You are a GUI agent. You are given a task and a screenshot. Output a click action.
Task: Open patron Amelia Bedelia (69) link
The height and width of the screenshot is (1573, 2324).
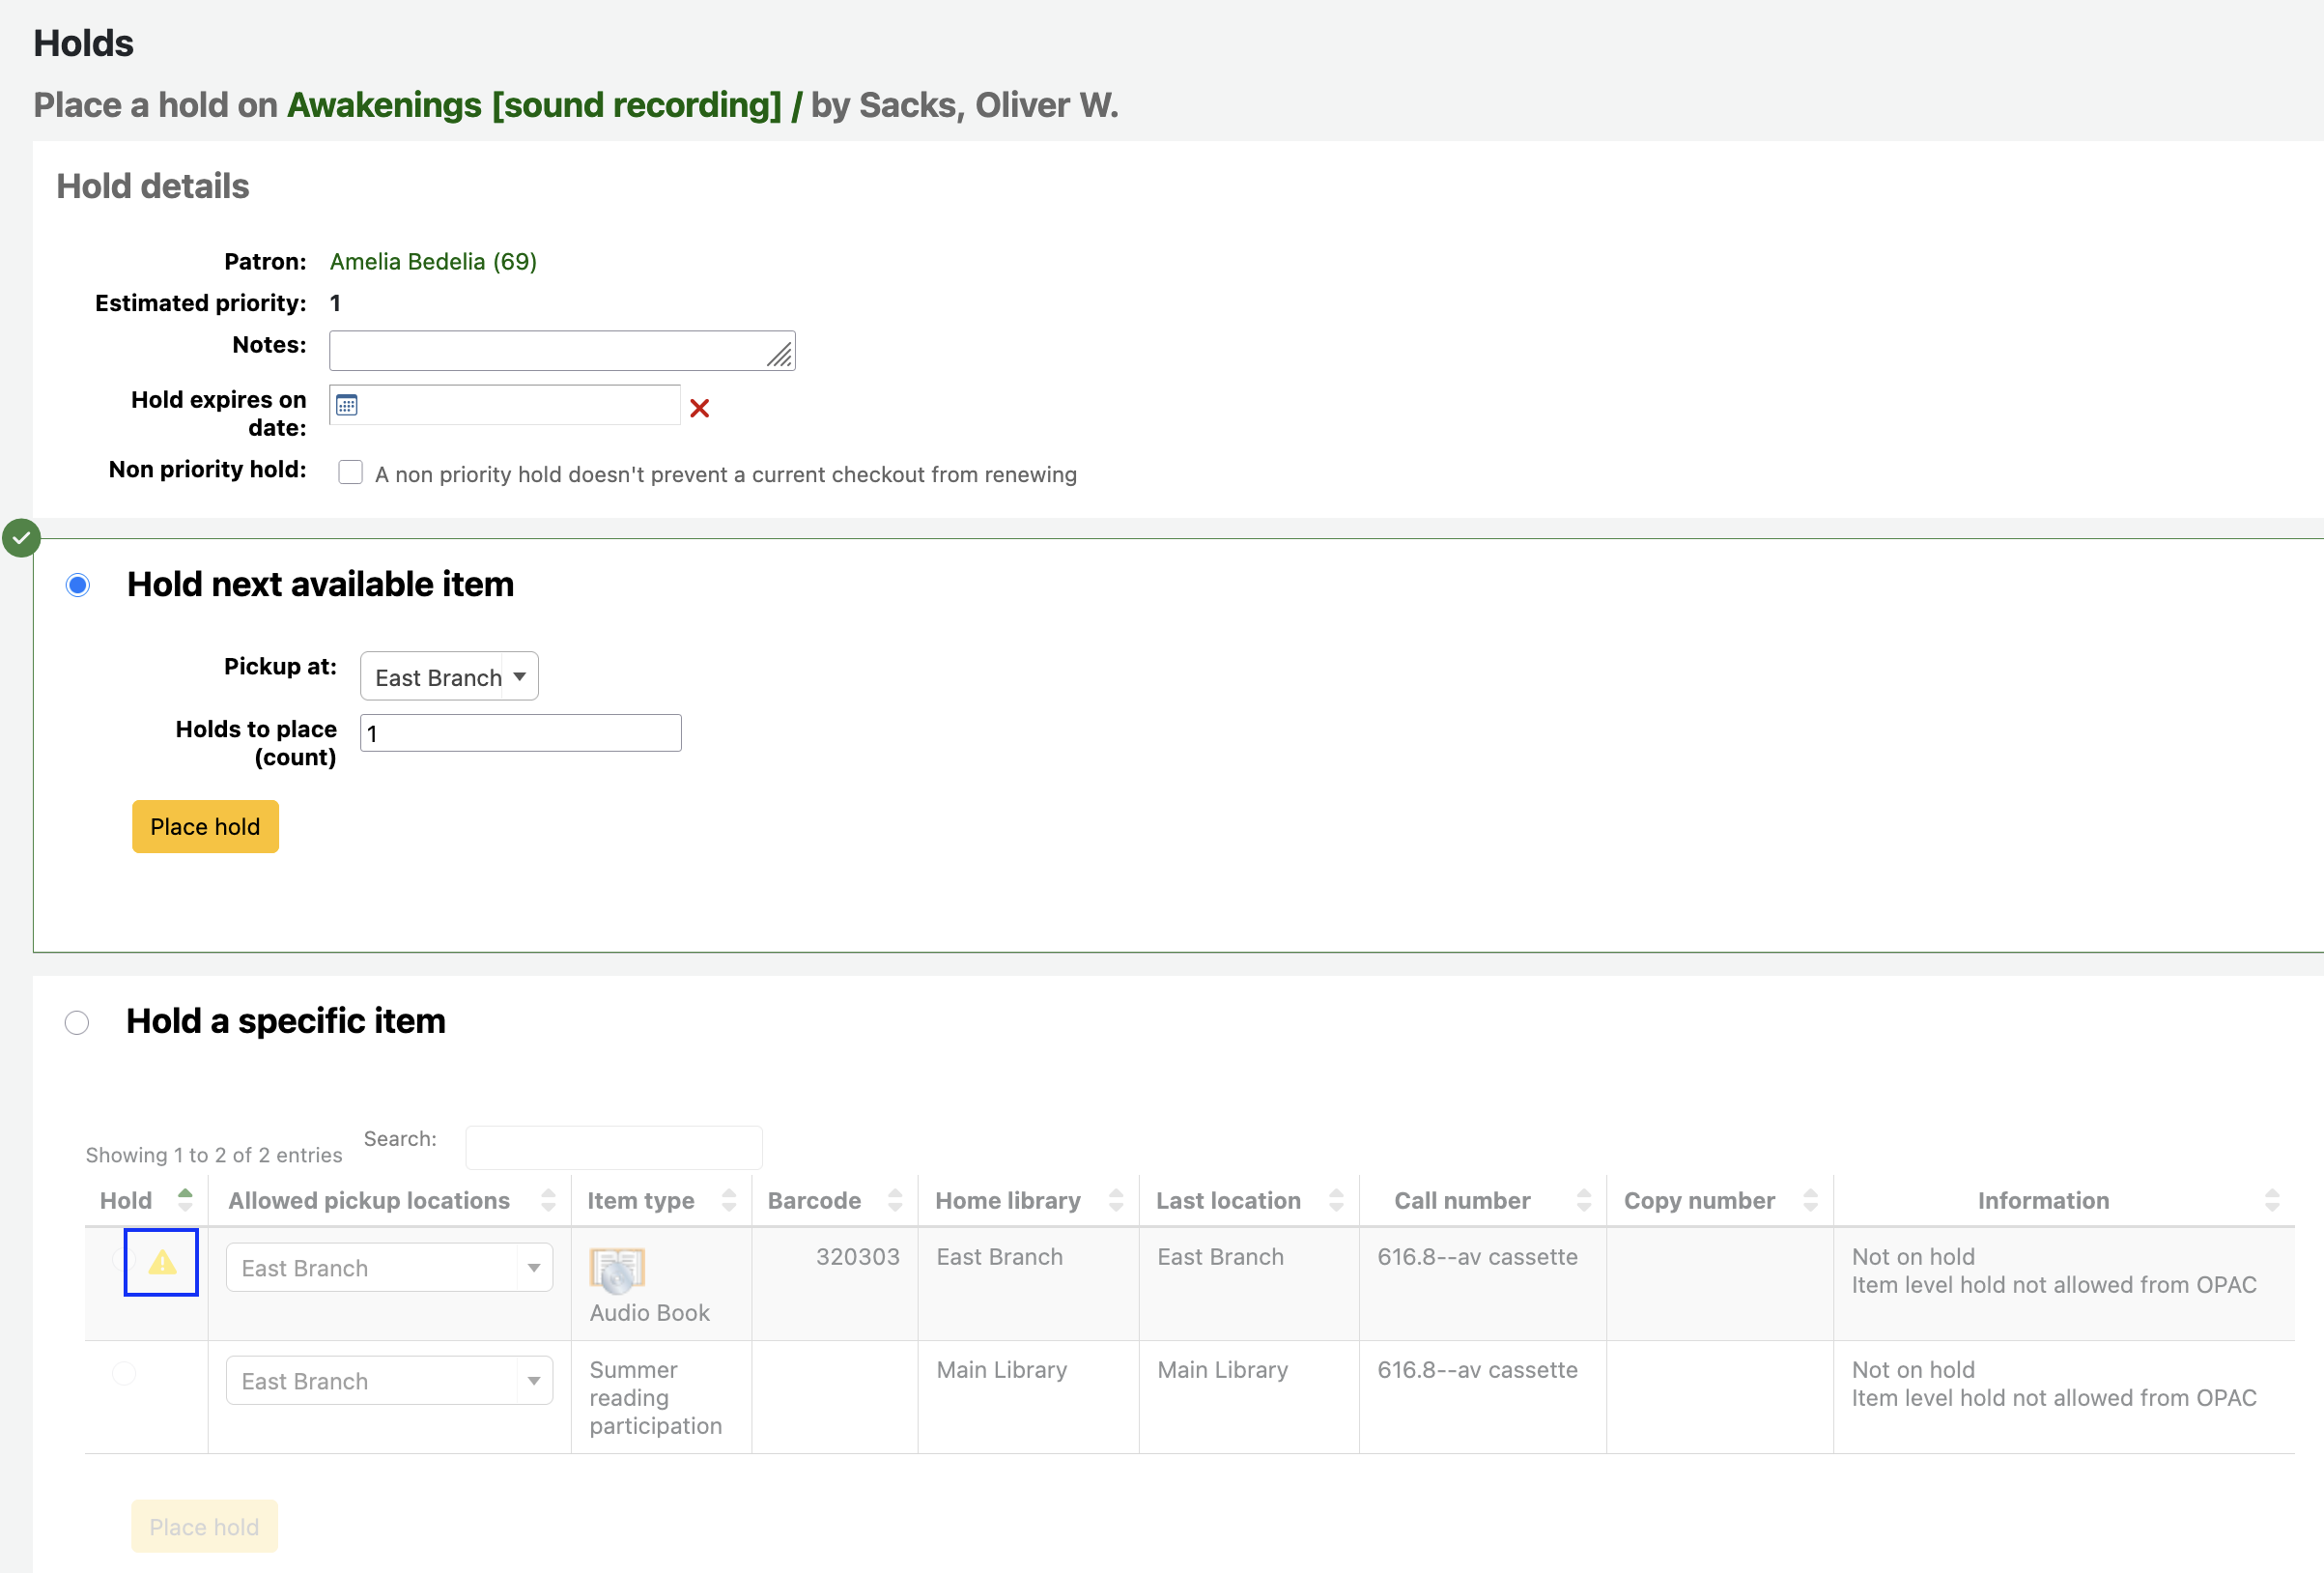pos(433,262)
